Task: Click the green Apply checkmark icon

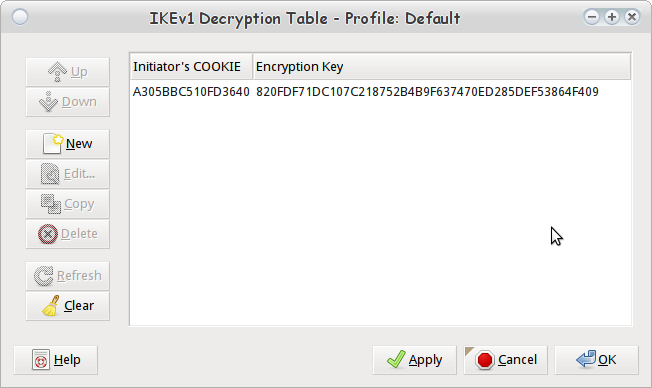Action: [x=396, y=359]
